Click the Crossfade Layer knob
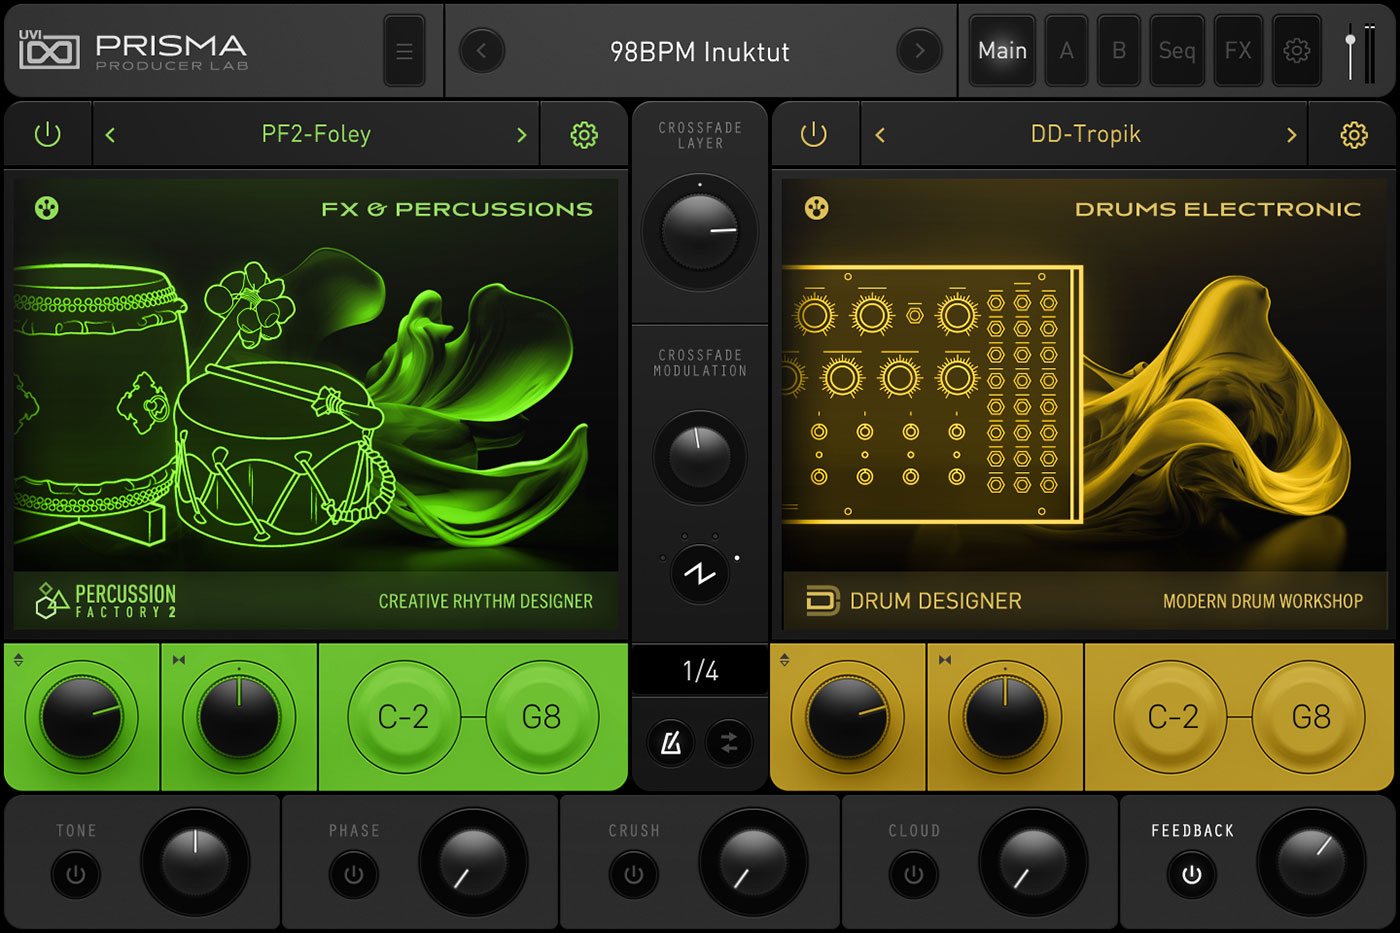The image size is (1400, 933). [x=700, y=232]
